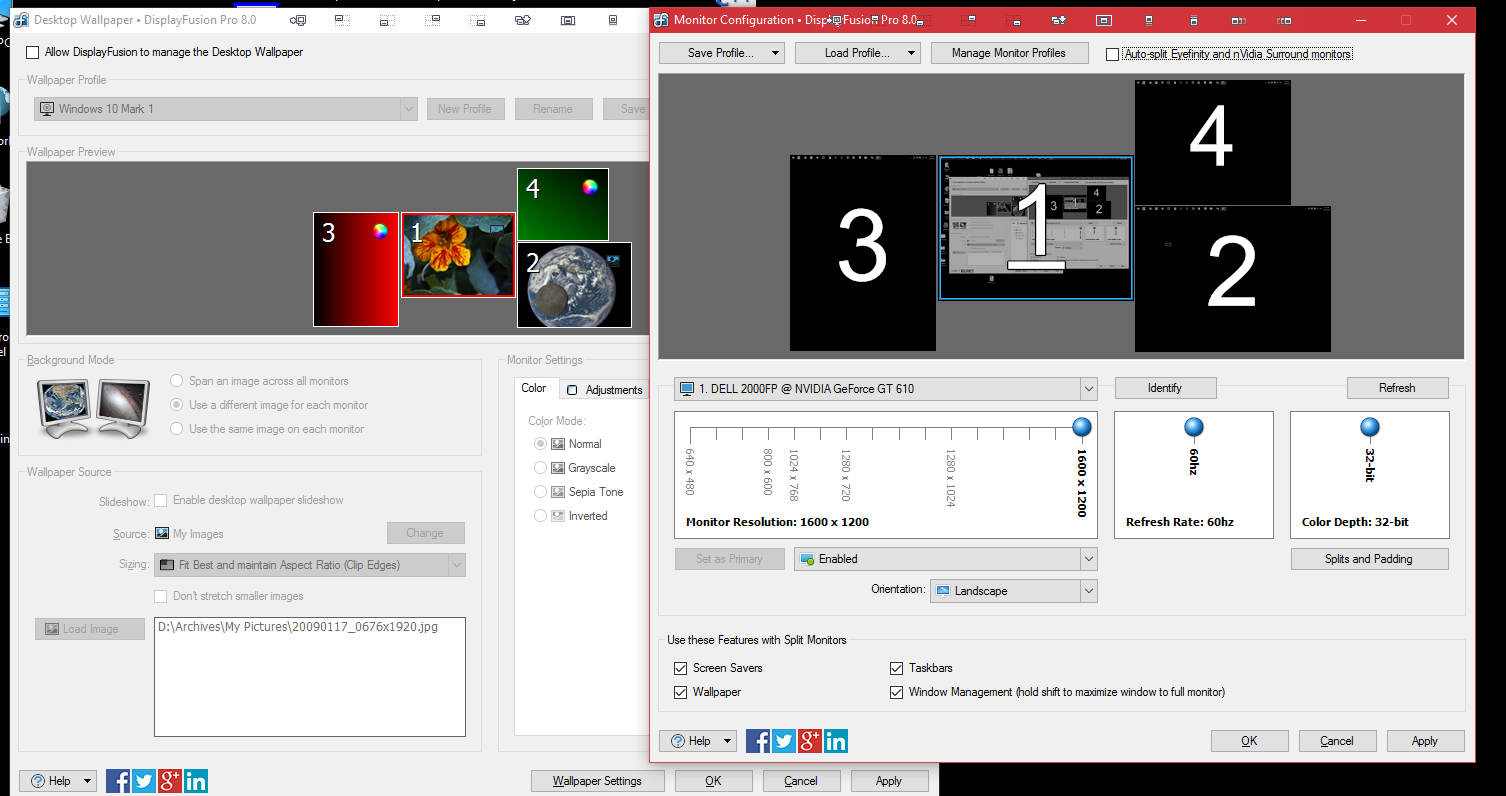Open the DELL 2000FP monitor selector dropdown
The width and height of the screenshot is (1506, 796).
pyautogui.click(x=1088, y=389)
